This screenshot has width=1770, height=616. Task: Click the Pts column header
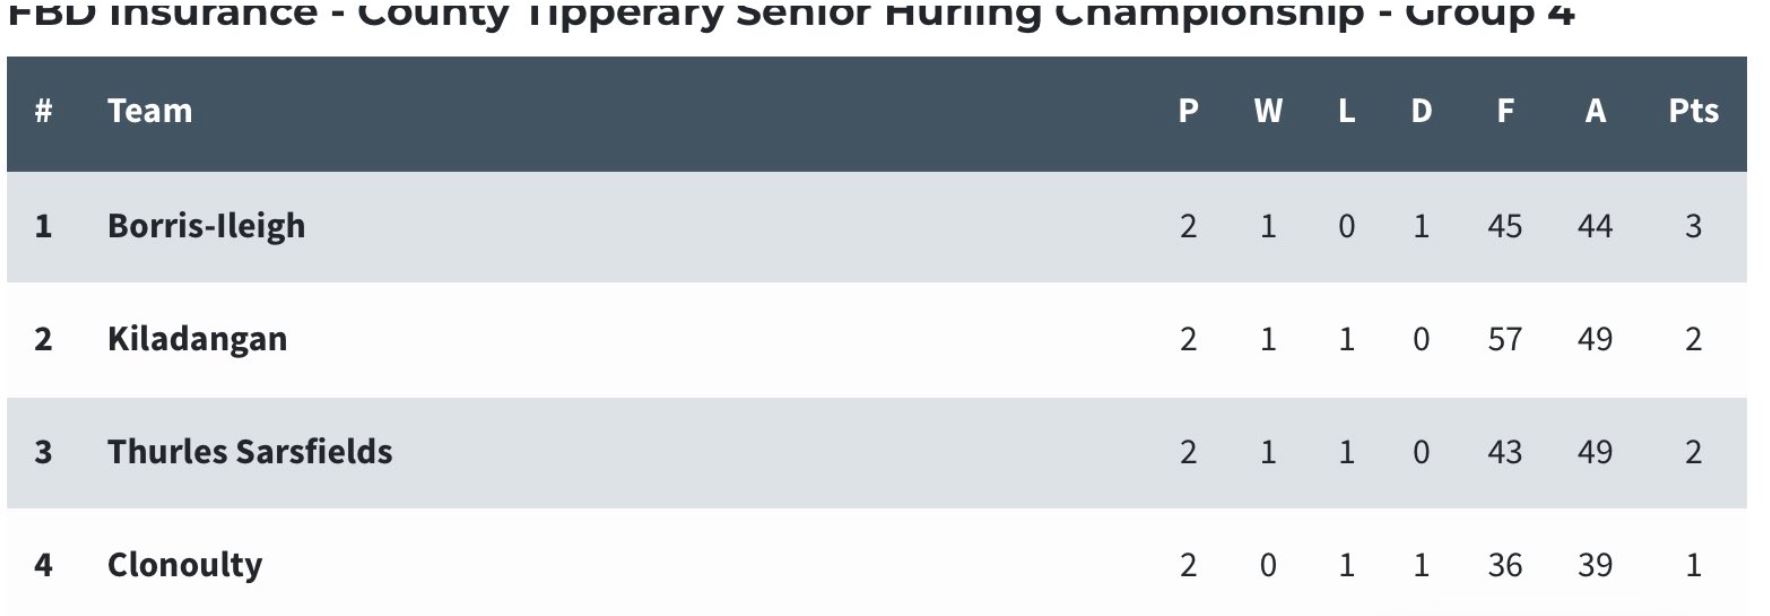coord(1693,111)
